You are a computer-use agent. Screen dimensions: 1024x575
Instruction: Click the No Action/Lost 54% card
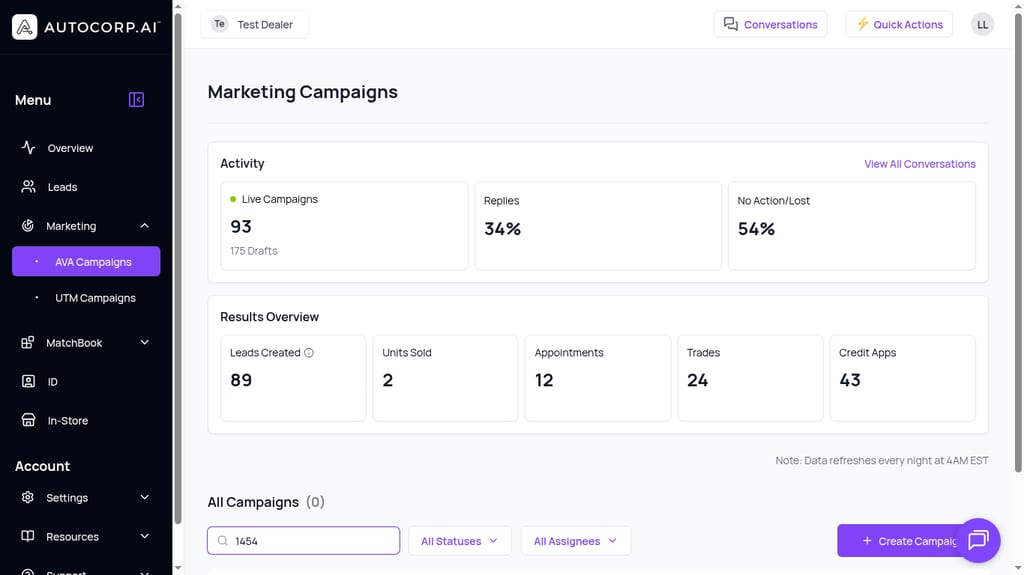point(852,225)
